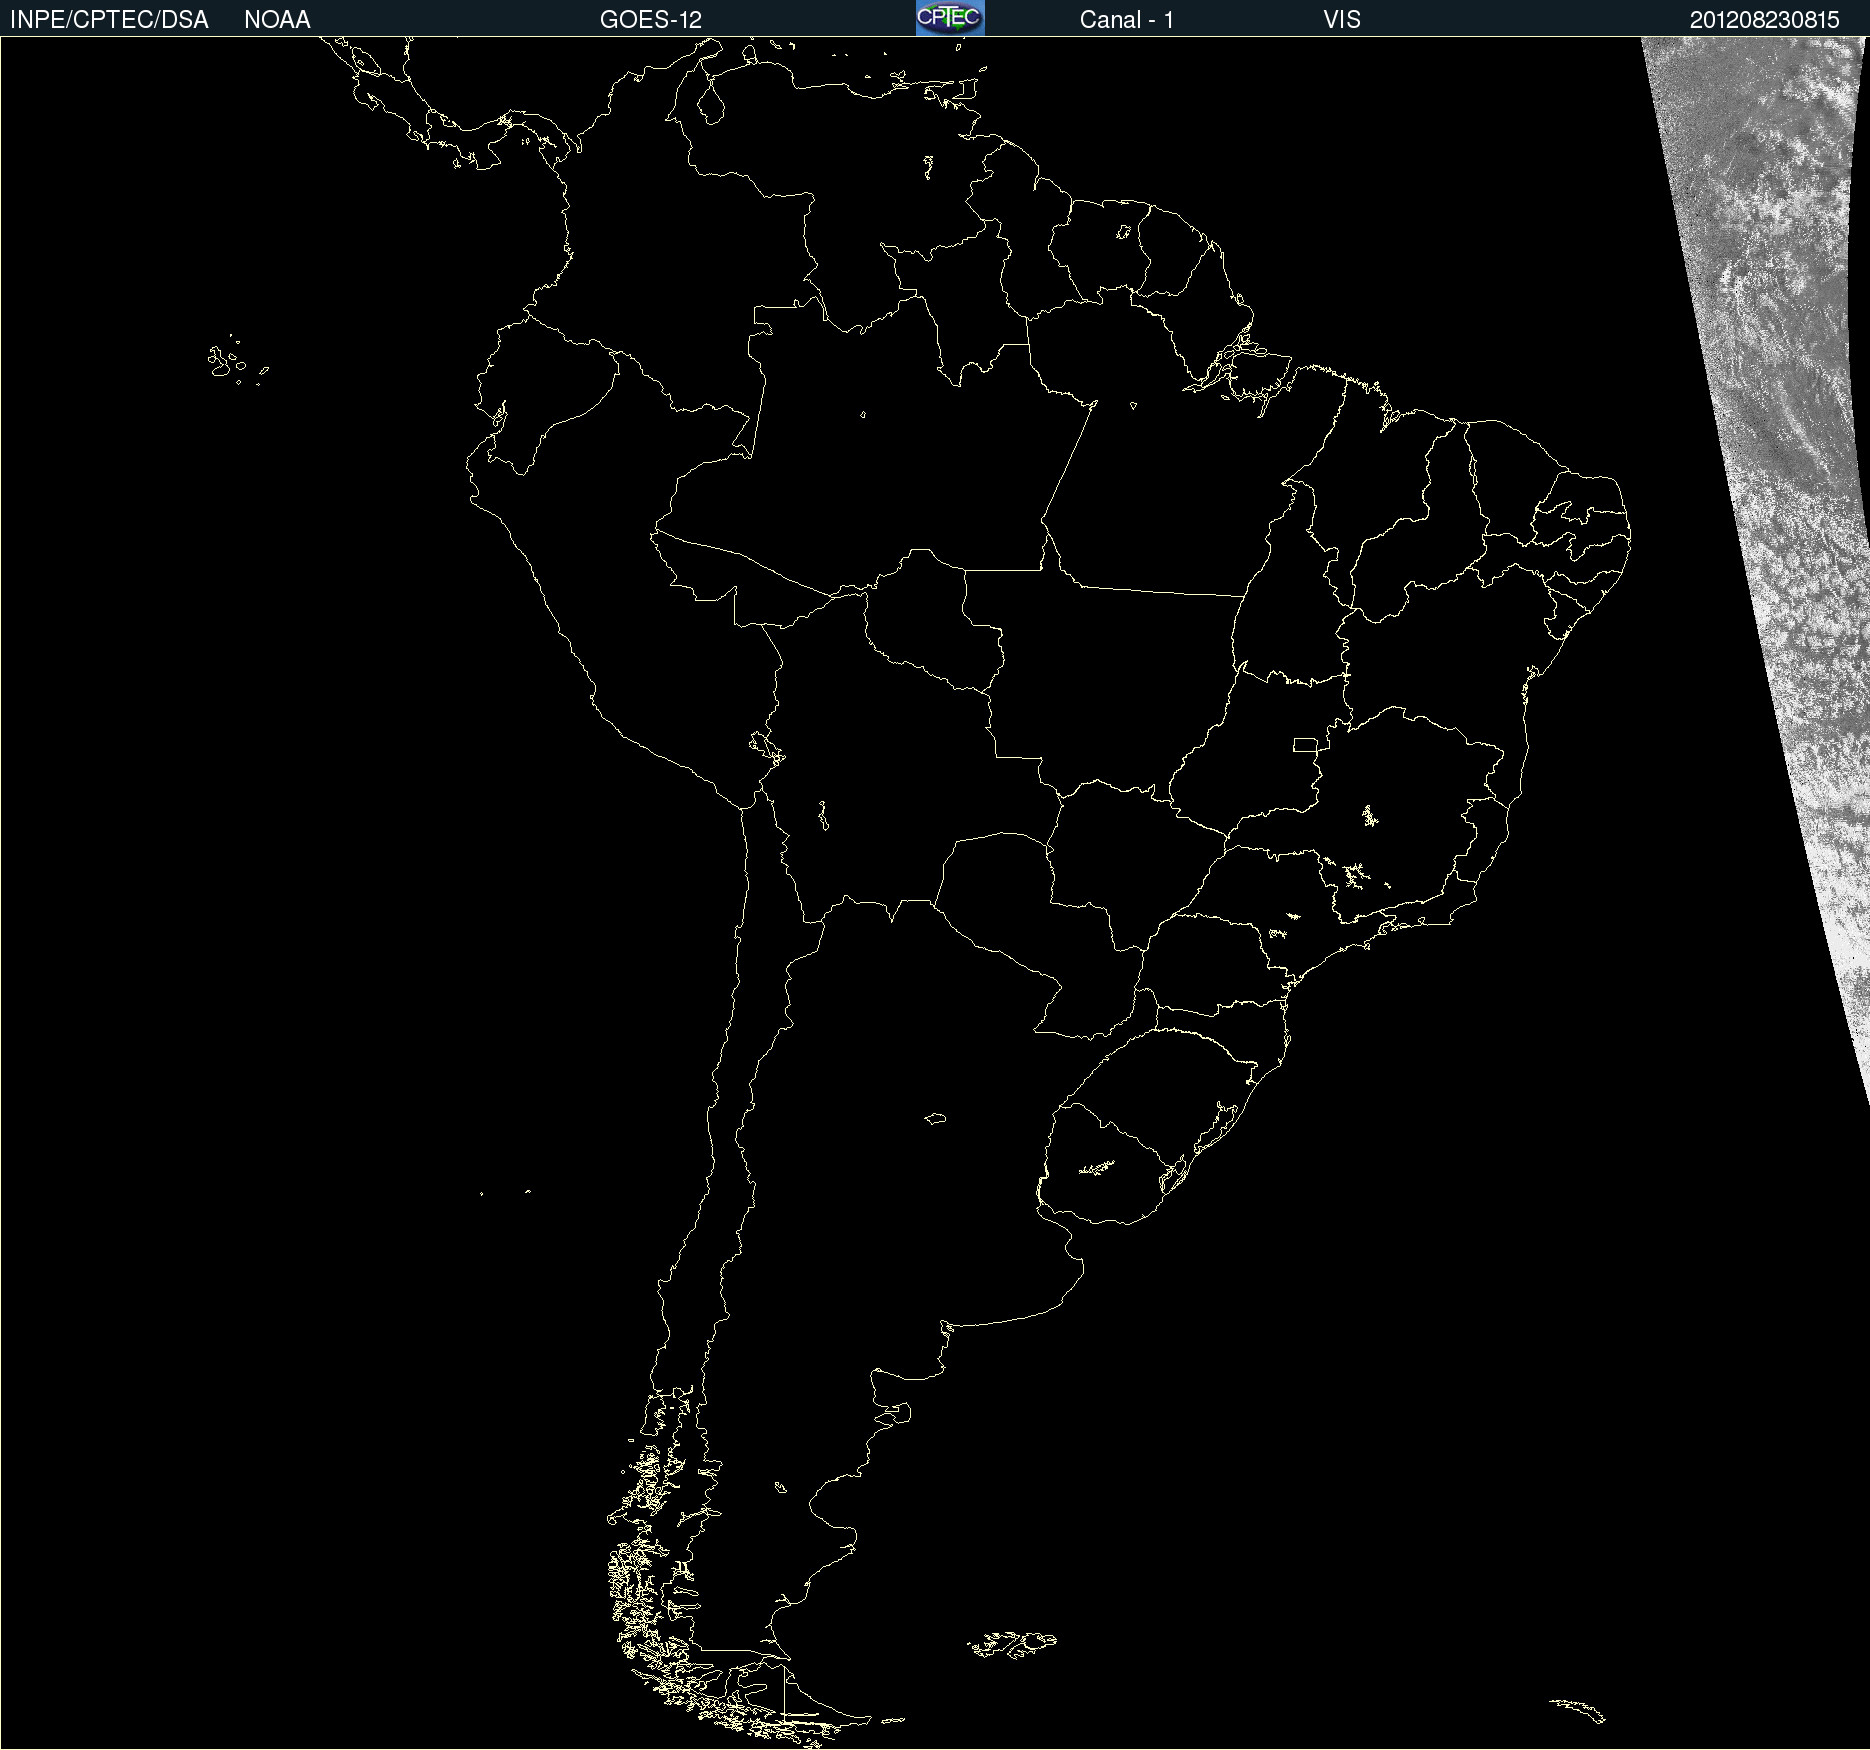This screenshot has width=1870, height=1750.
Task: Click the NOAA label in header
Action: (x=277, y=20)
